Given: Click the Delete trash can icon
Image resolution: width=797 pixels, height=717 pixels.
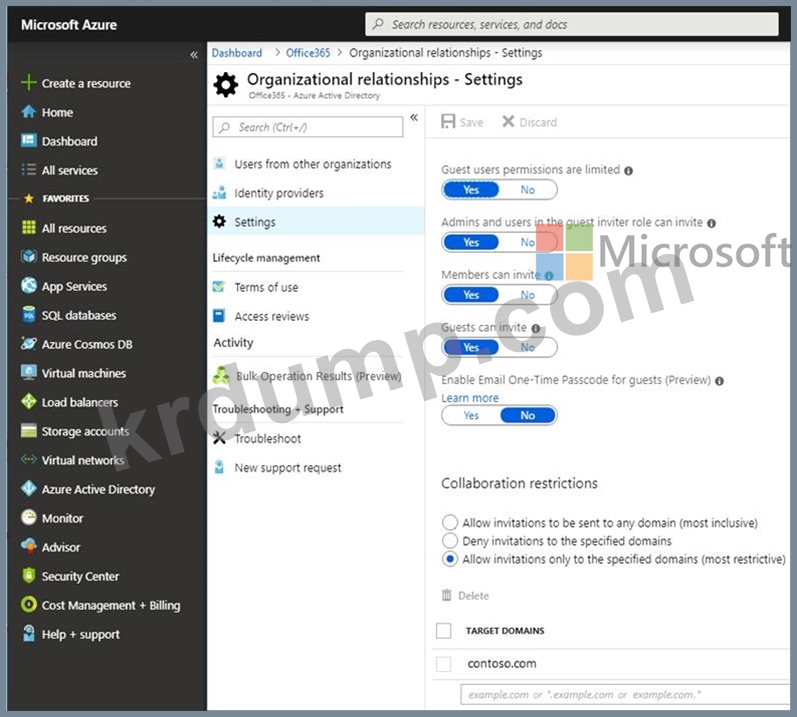Looking at the screenshot, I should tap(446, 595).
